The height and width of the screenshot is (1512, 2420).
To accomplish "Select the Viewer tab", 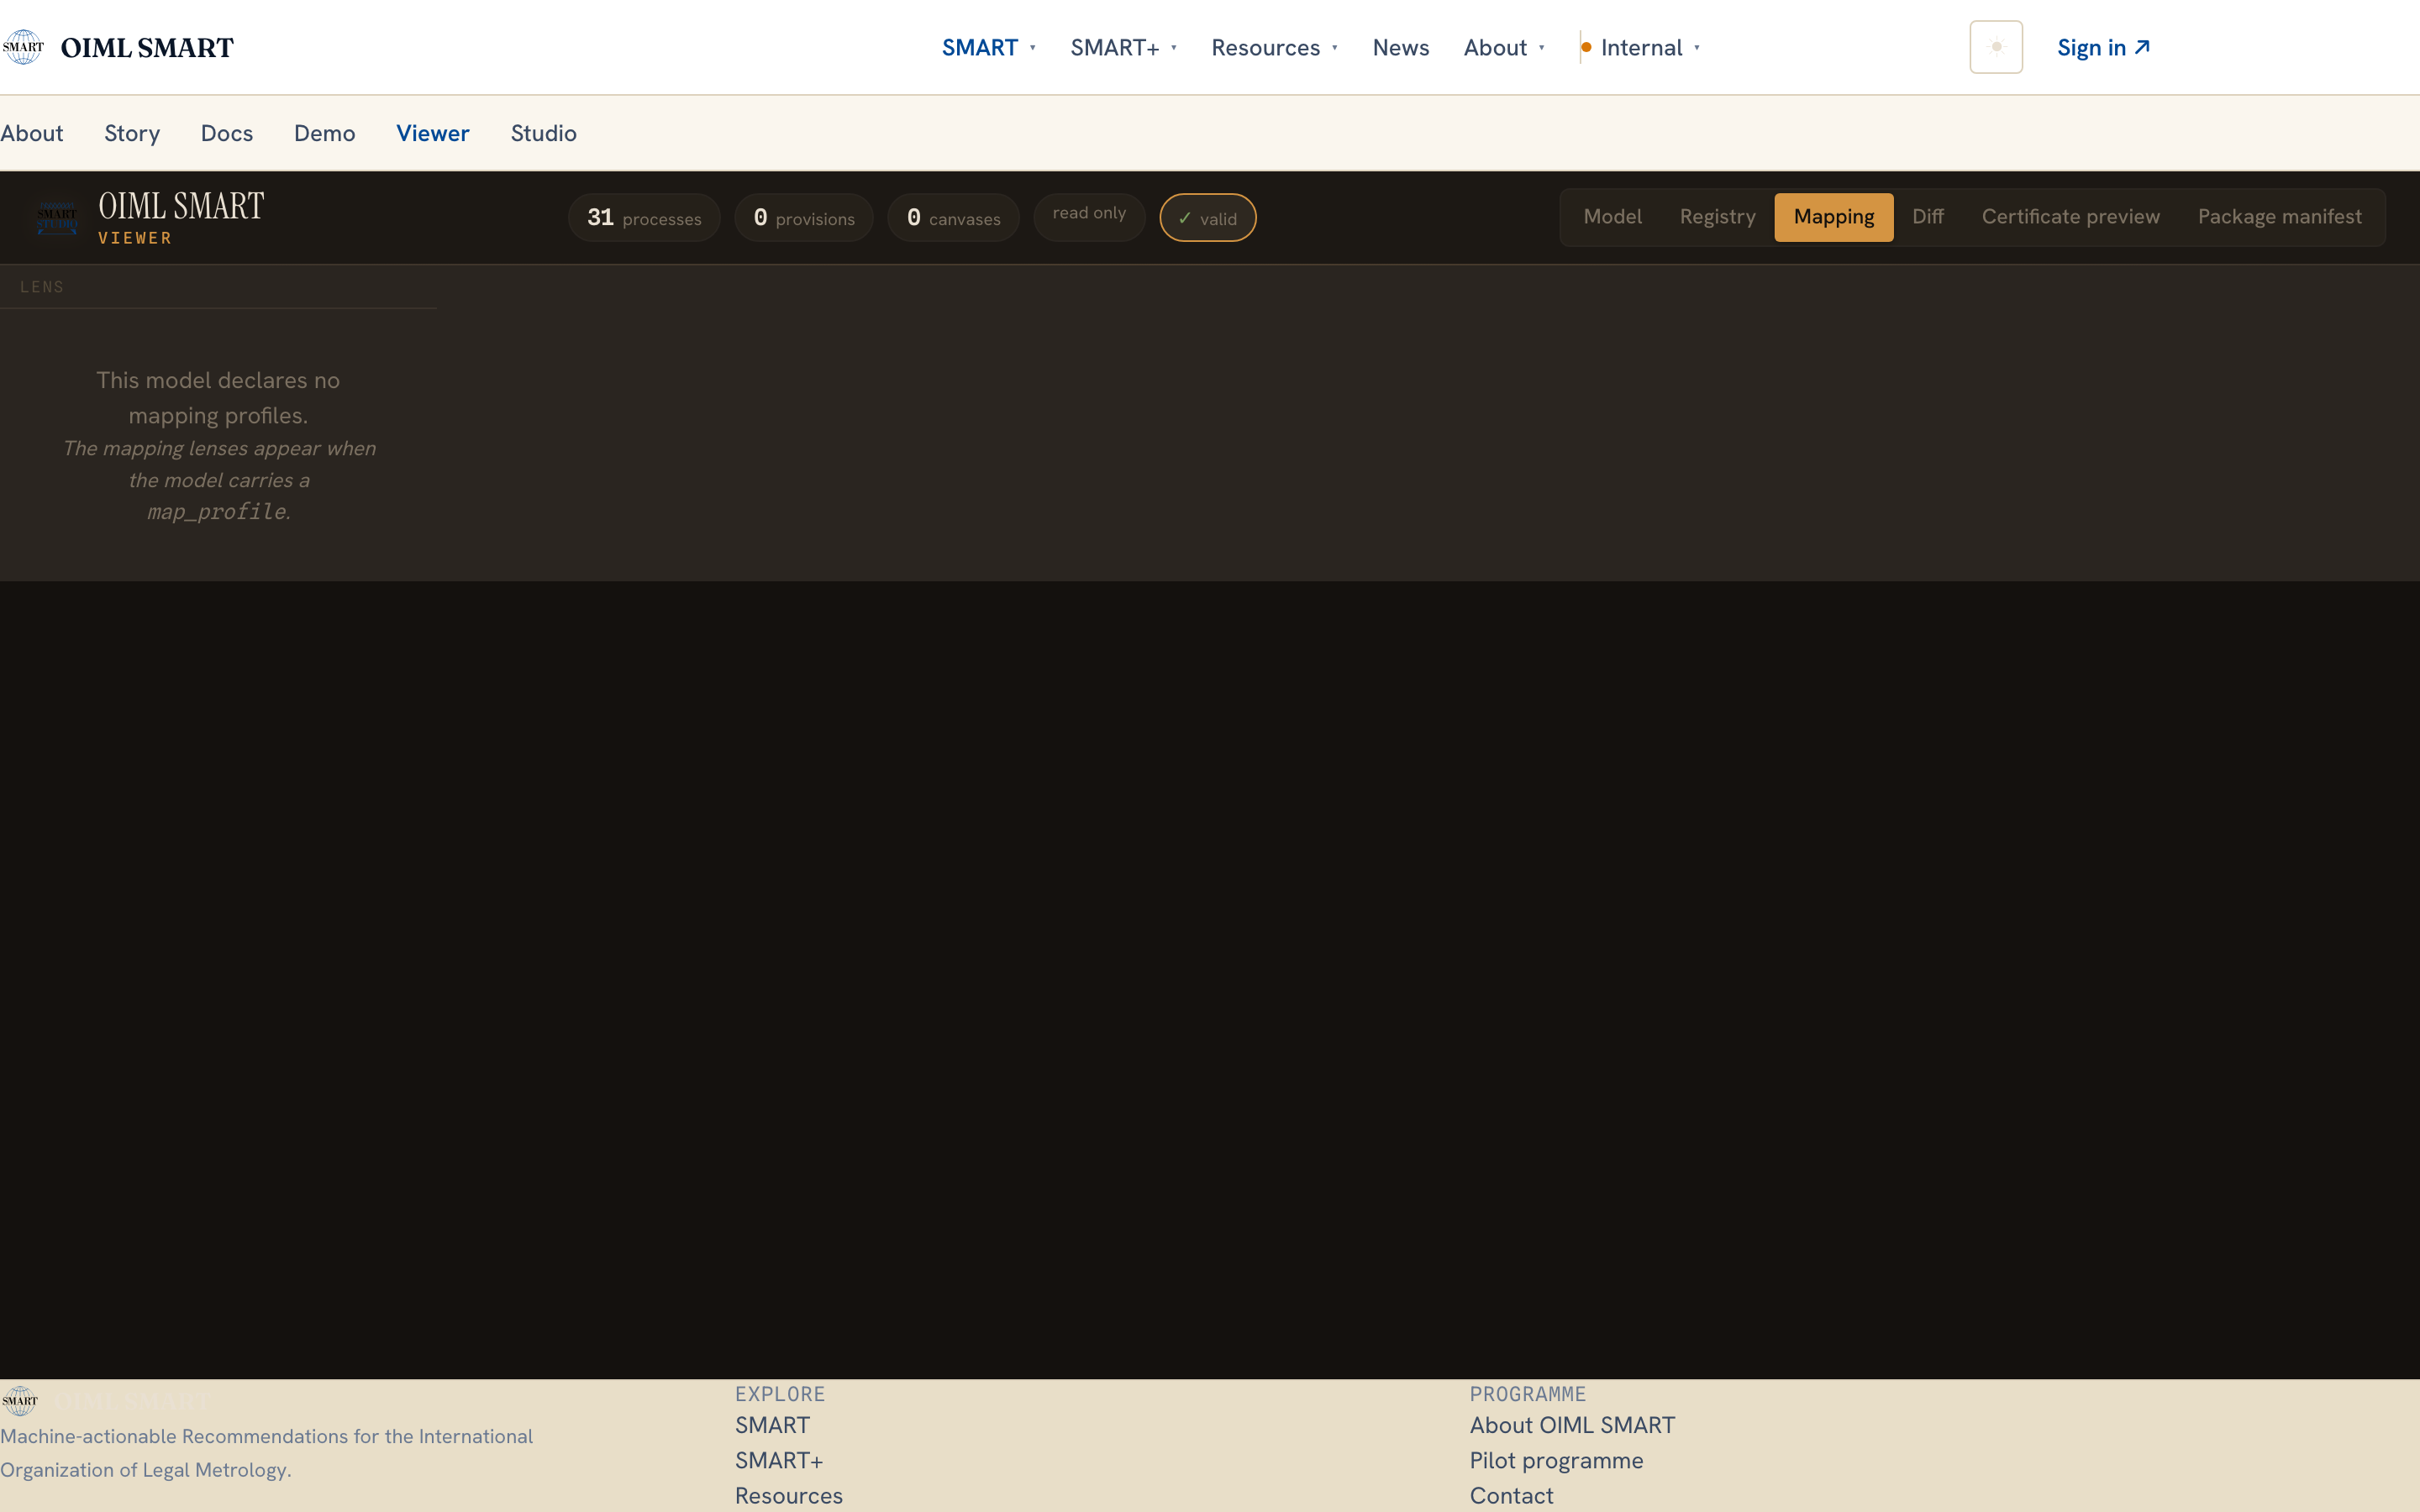I will pyautogui.click(x=433, y=133).
